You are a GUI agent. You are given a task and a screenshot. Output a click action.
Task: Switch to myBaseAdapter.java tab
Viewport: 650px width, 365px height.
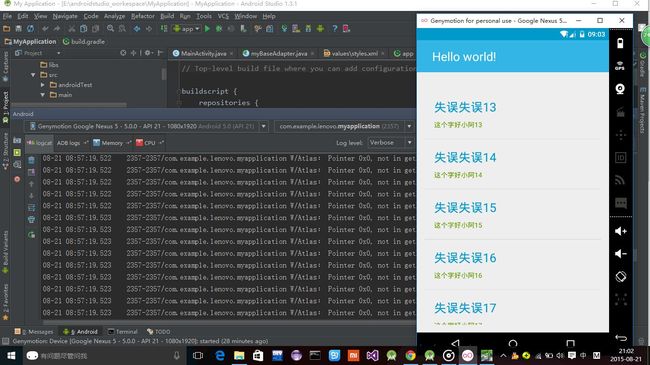point(279,53)
